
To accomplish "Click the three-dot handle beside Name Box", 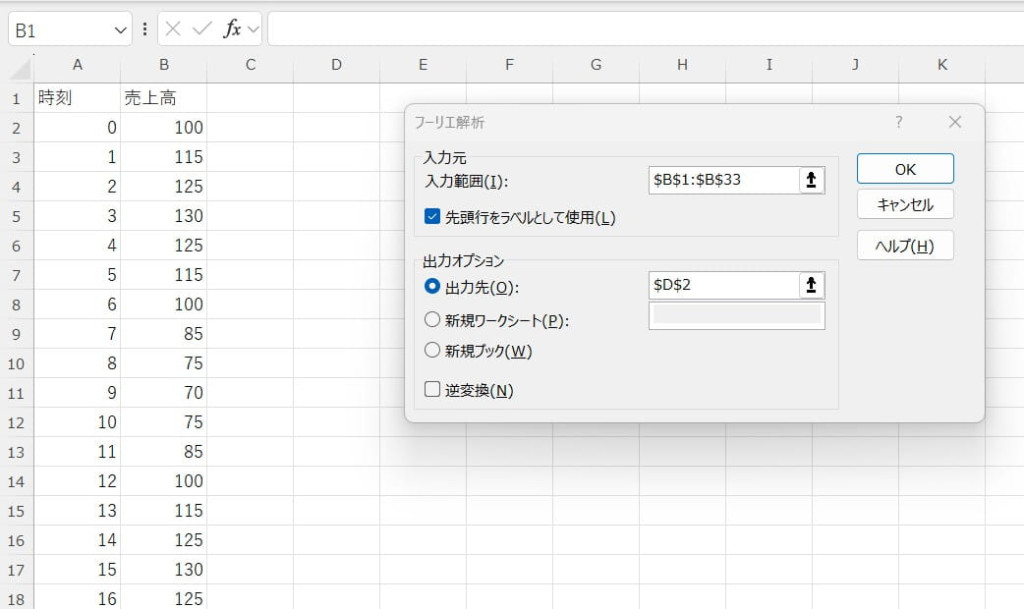I will click(x=146, y=29).
